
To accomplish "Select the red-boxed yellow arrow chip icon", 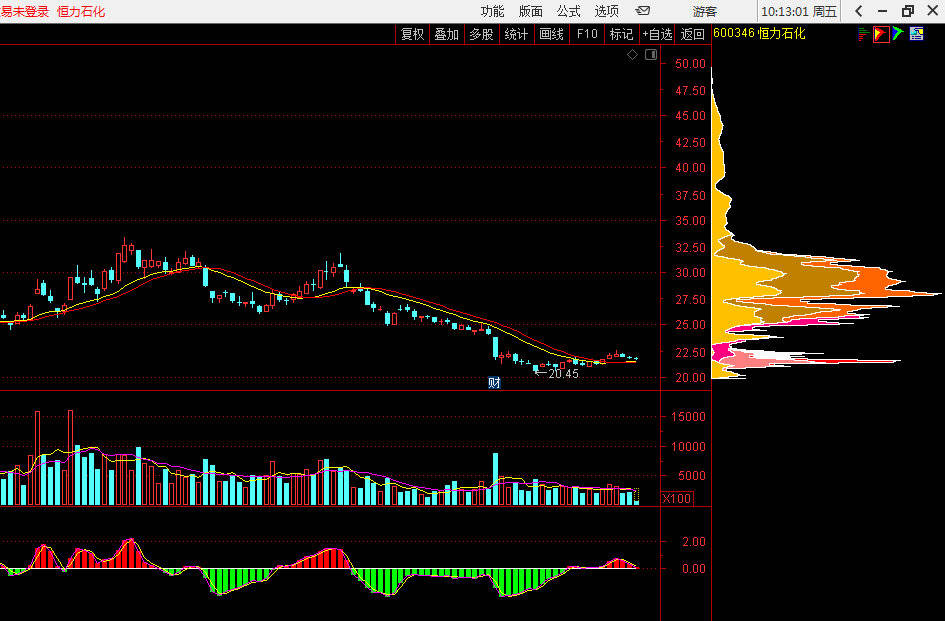I will (x=881, y=34).
